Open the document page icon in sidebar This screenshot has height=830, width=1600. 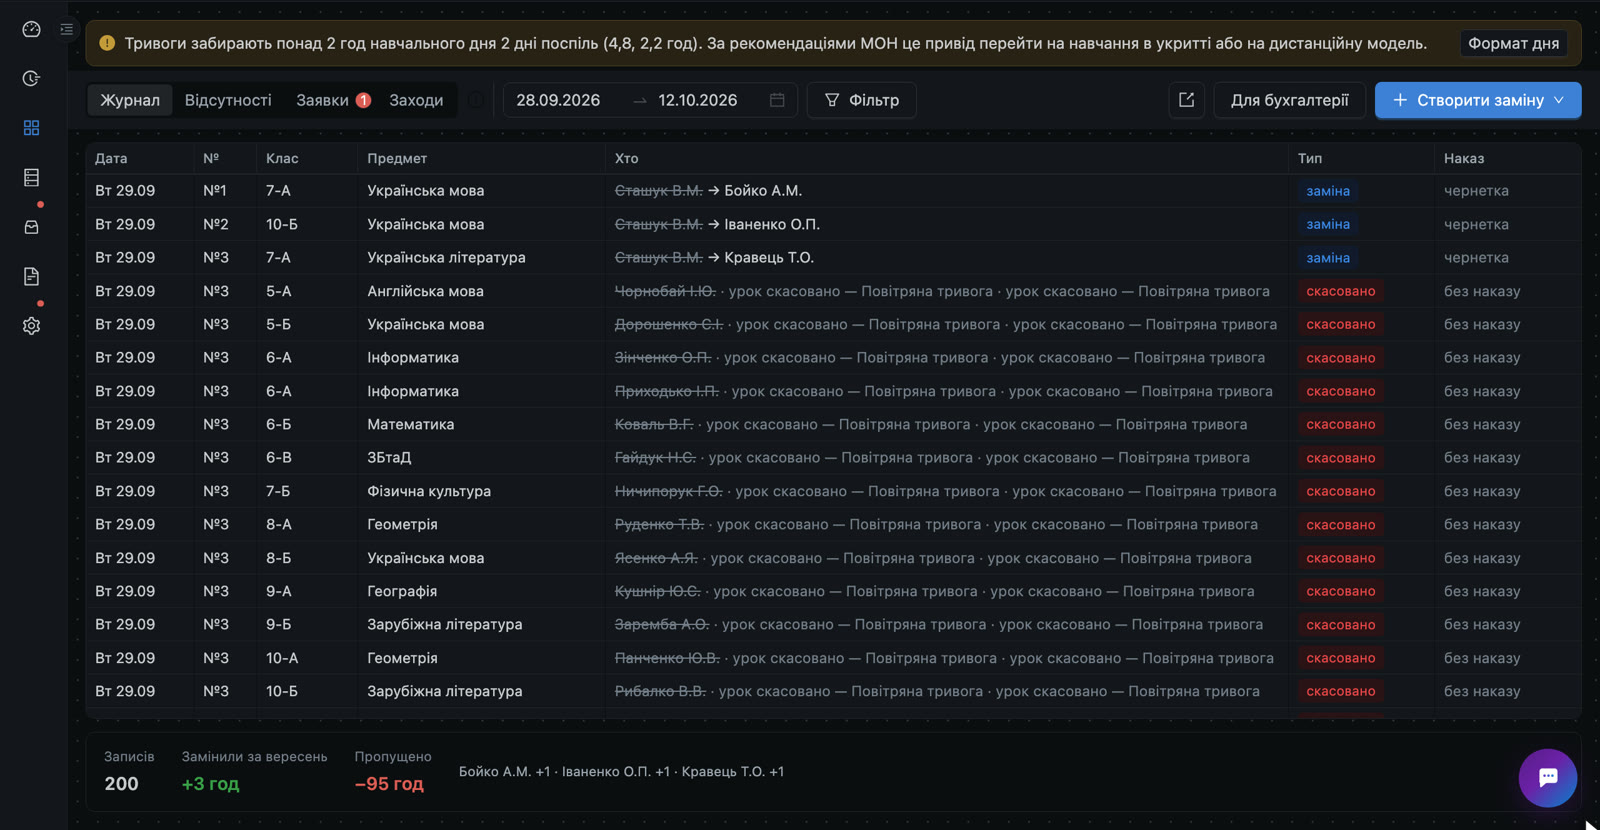(31, 276)
